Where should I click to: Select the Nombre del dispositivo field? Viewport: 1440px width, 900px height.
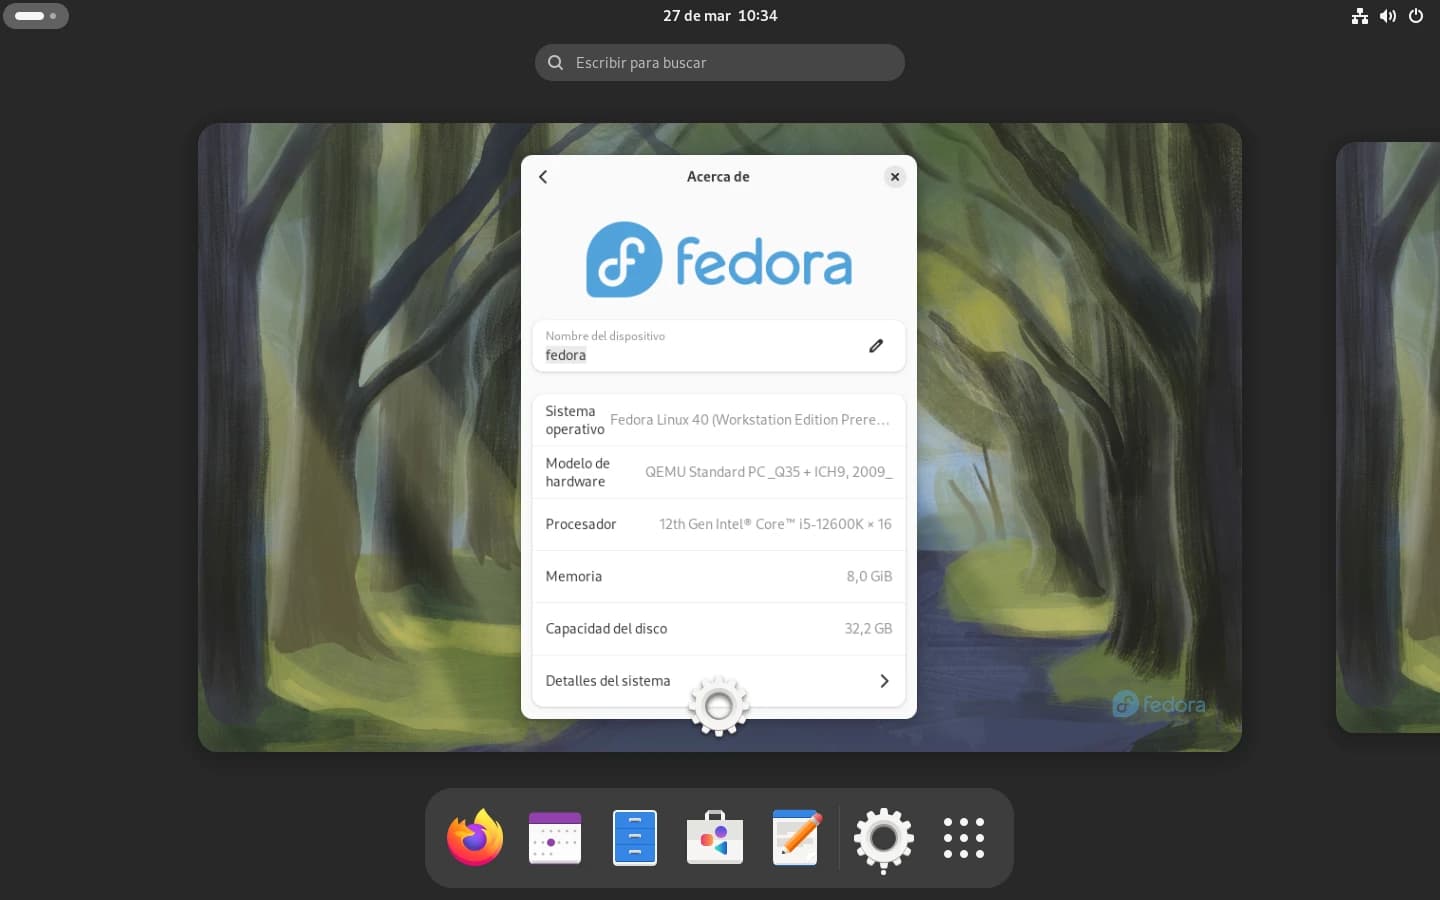[700, 346]
